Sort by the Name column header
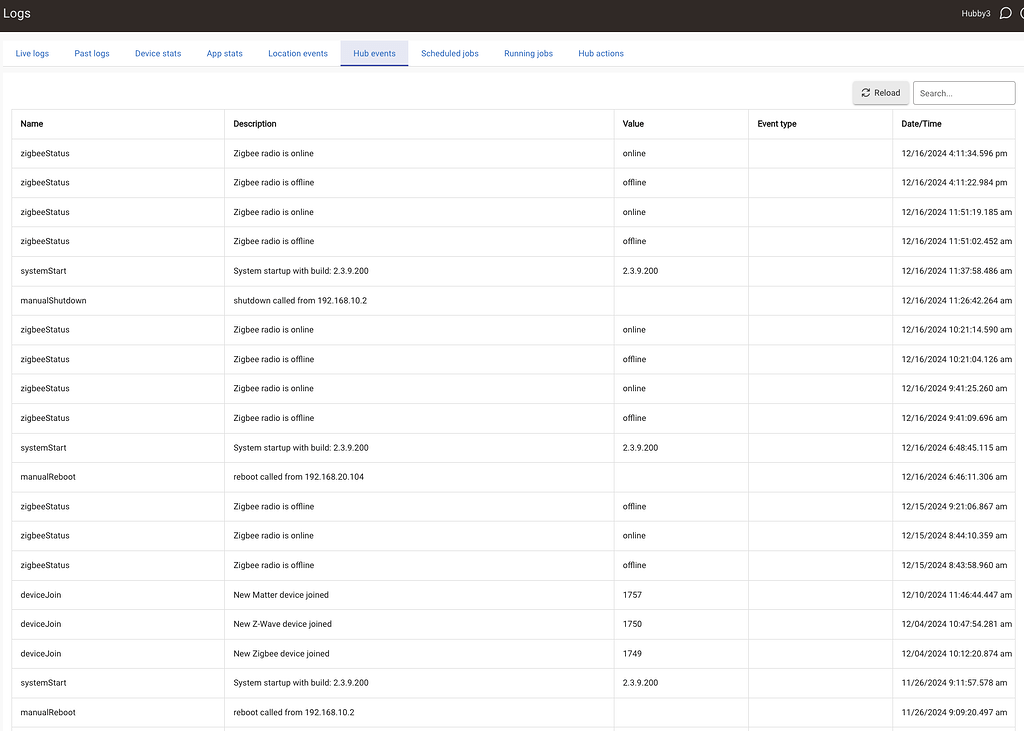Image resolution: width=1024 pixels, height=731 pixels. pyautogui.click(x=32, y=123)
